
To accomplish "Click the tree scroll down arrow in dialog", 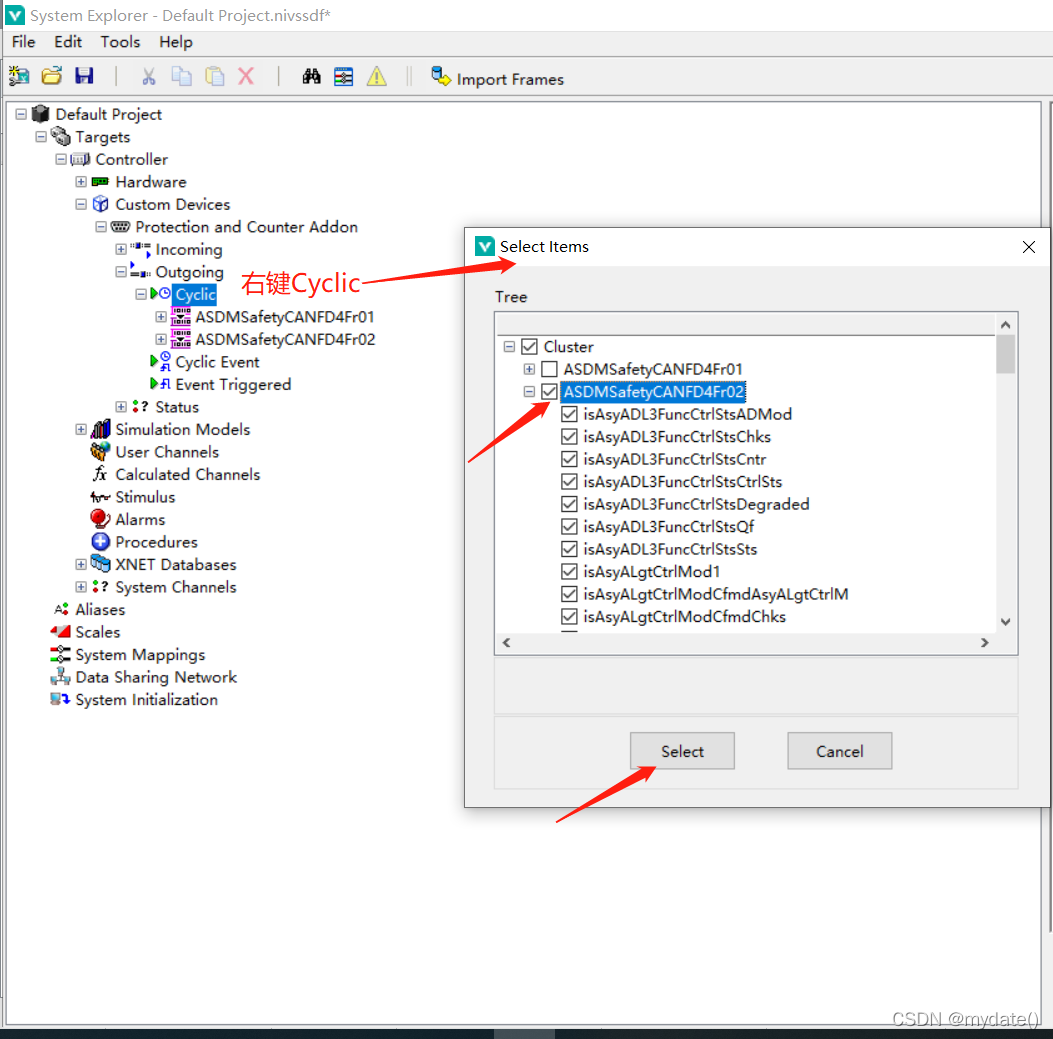I will tap(1005, 622).
